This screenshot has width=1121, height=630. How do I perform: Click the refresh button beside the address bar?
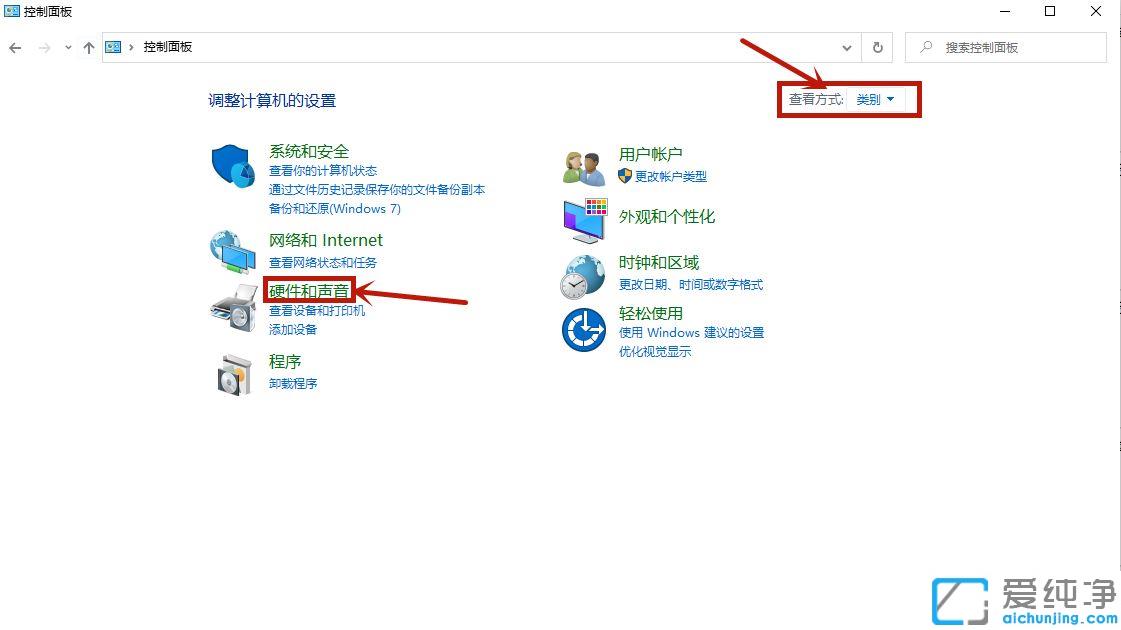[x=877, y=47]
